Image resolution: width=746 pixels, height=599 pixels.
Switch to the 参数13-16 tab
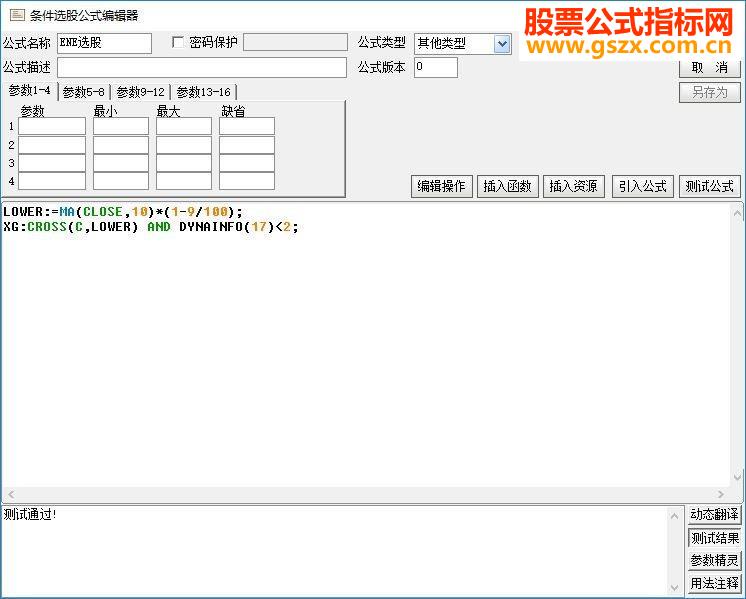[204, 92]
